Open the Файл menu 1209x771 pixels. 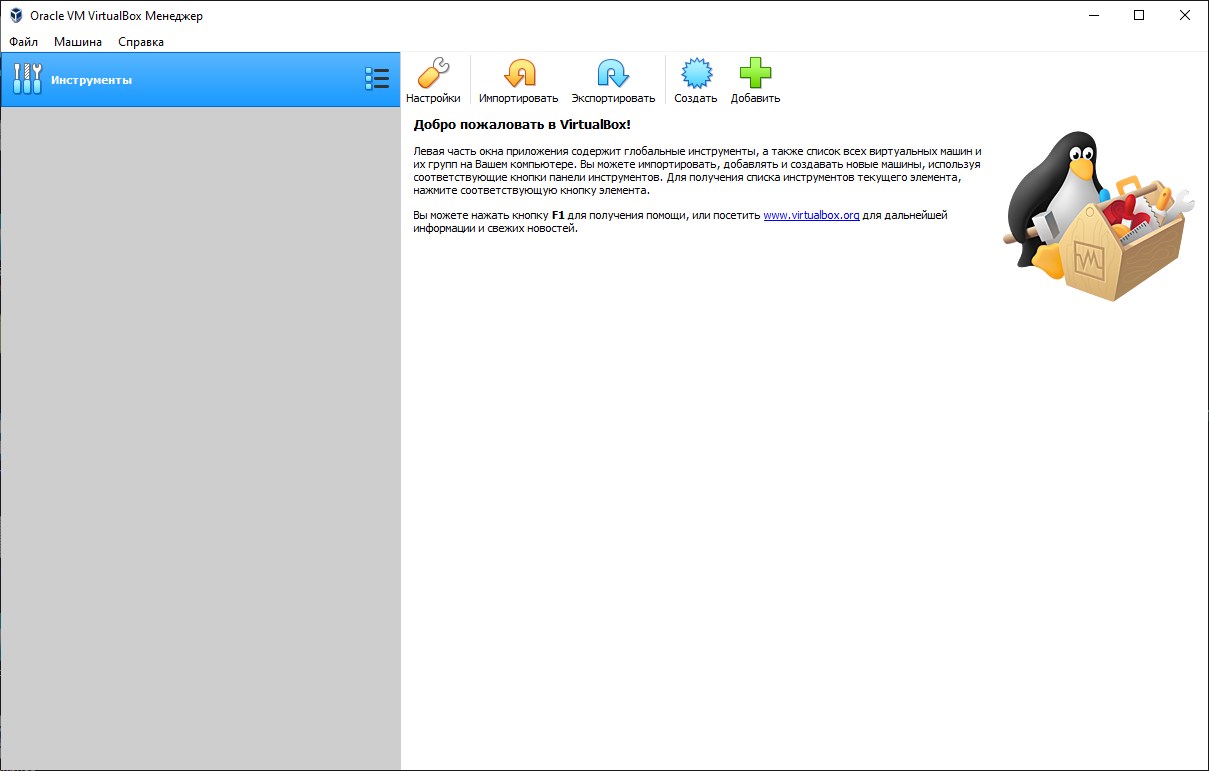[x=23, y=42]
